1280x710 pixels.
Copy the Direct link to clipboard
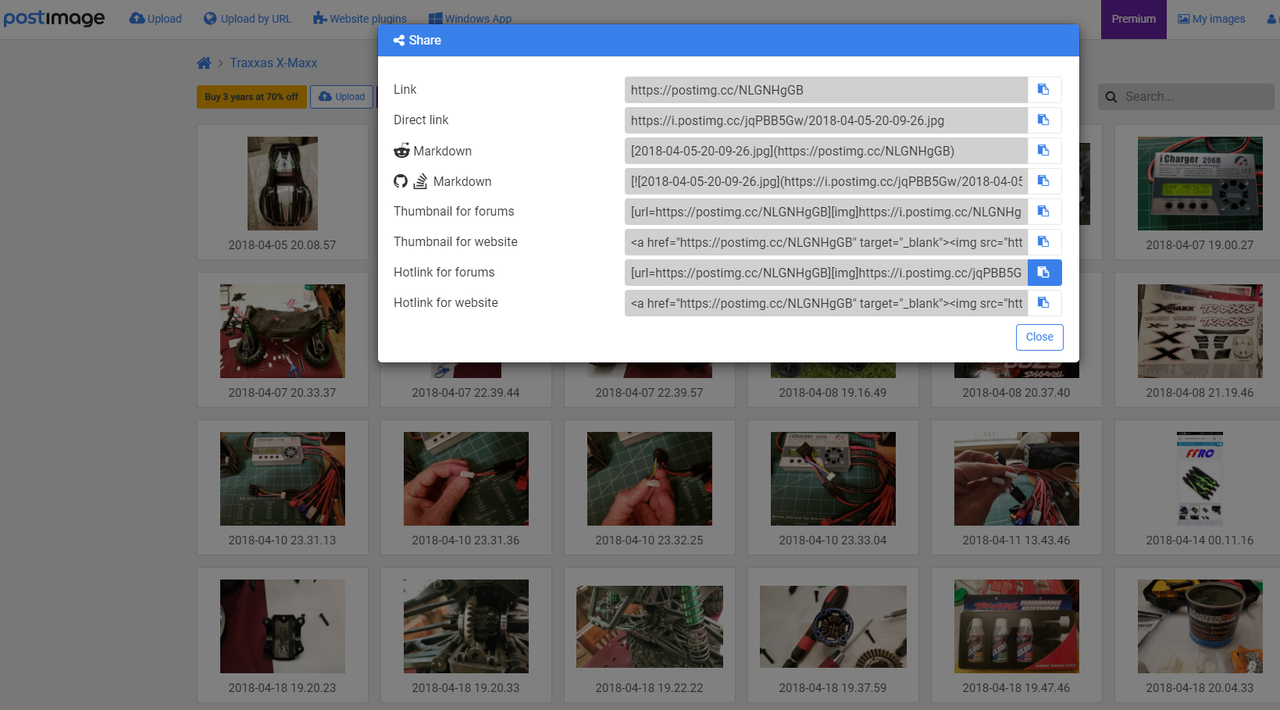[1044, 120]
